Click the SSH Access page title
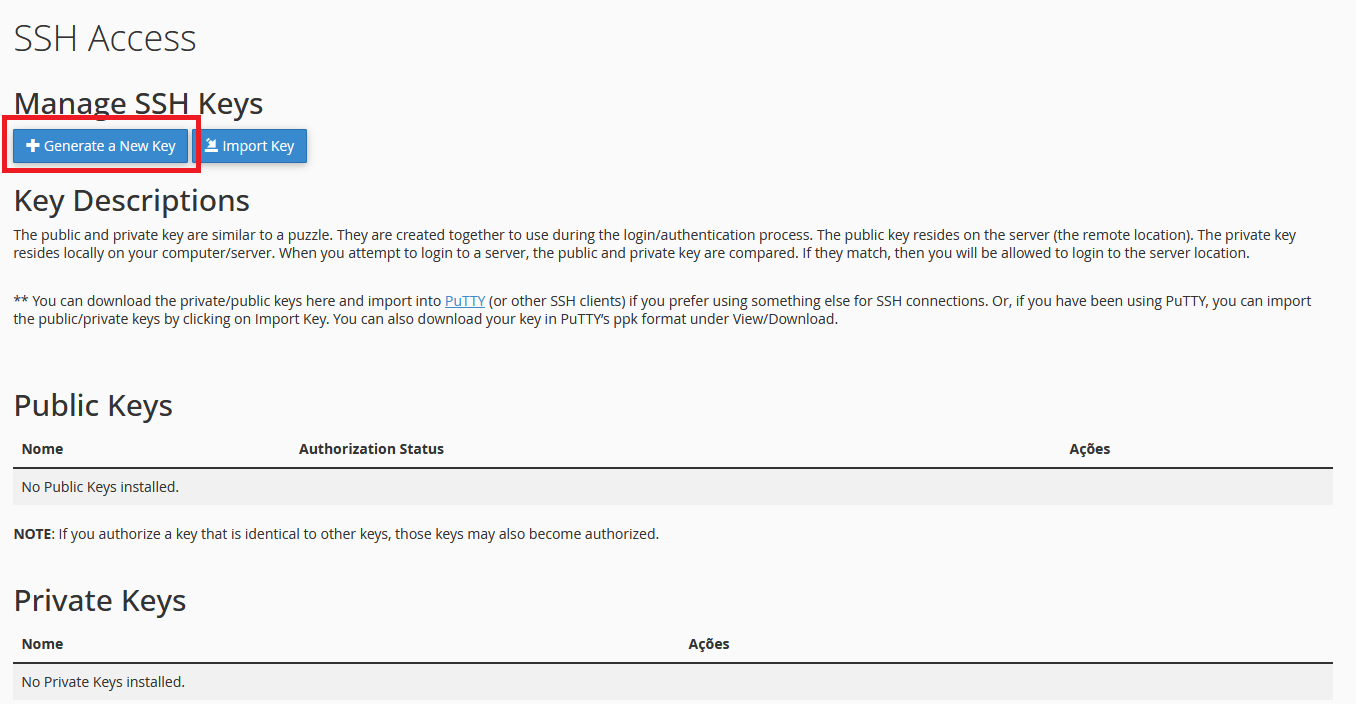Viewport: 1356px width, 704px height. [x=105, y=39]
